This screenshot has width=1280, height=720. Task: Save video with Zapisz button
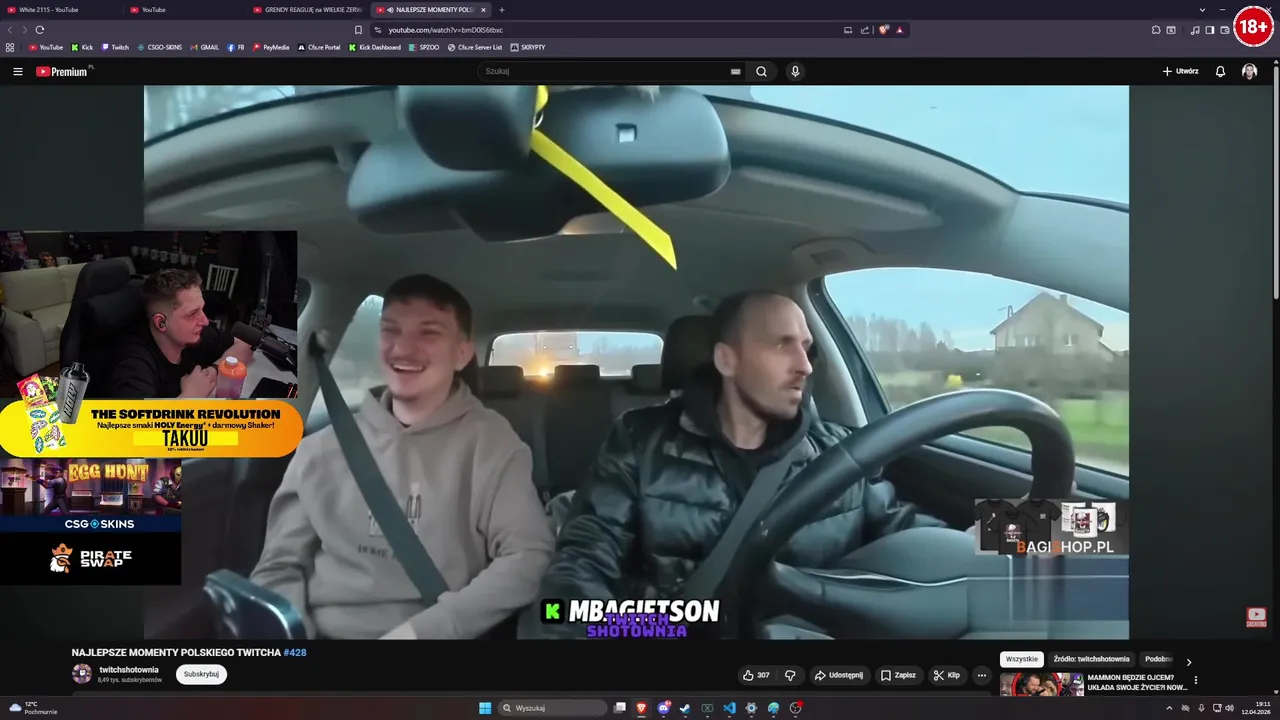[x=898, y=675]
